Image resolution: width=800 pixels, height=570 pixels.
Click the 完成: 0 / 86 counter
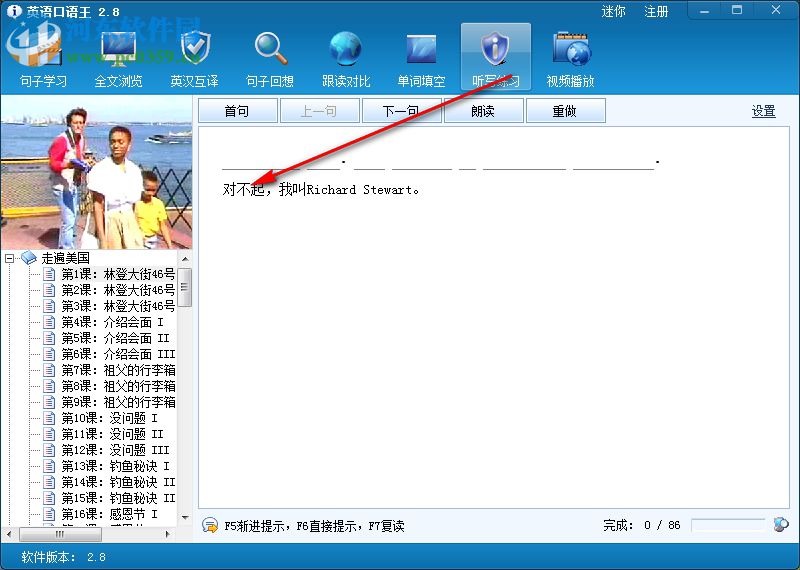[642, 525]
